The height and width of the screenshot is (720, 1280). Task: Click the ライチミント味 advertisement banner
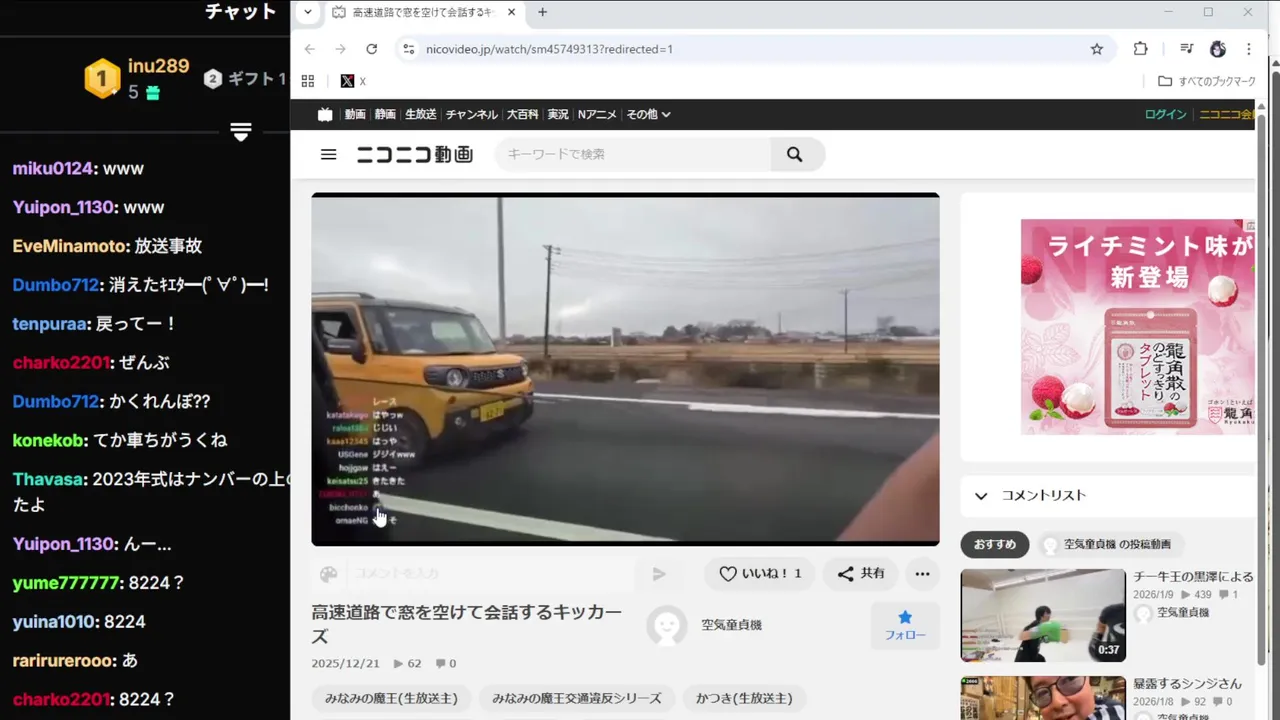point(1137,327)
